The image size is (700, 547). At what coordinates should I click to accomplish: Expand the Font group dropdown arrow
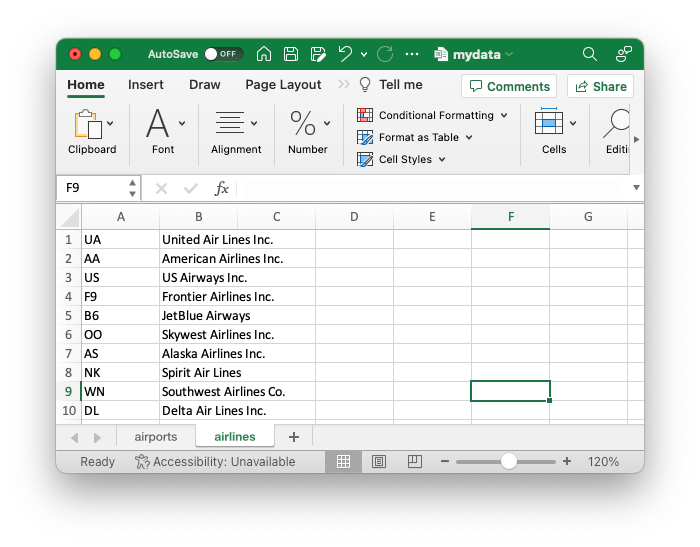[x=182, y=124]
